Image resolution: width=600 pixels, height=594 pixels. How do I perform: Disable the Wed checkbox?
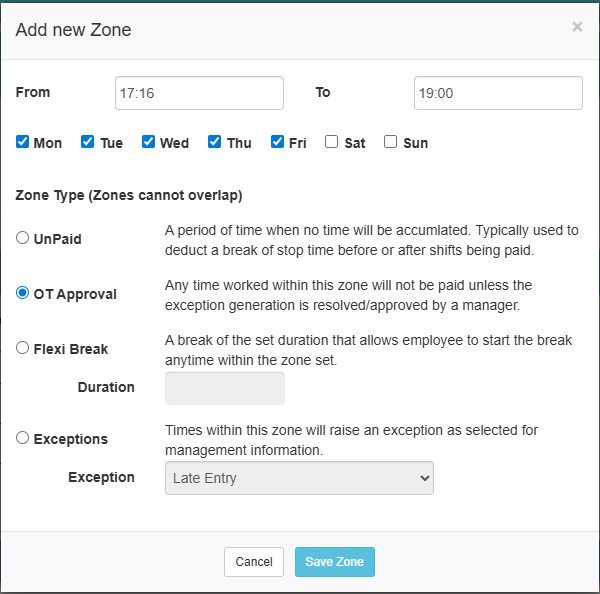[149, 142]
